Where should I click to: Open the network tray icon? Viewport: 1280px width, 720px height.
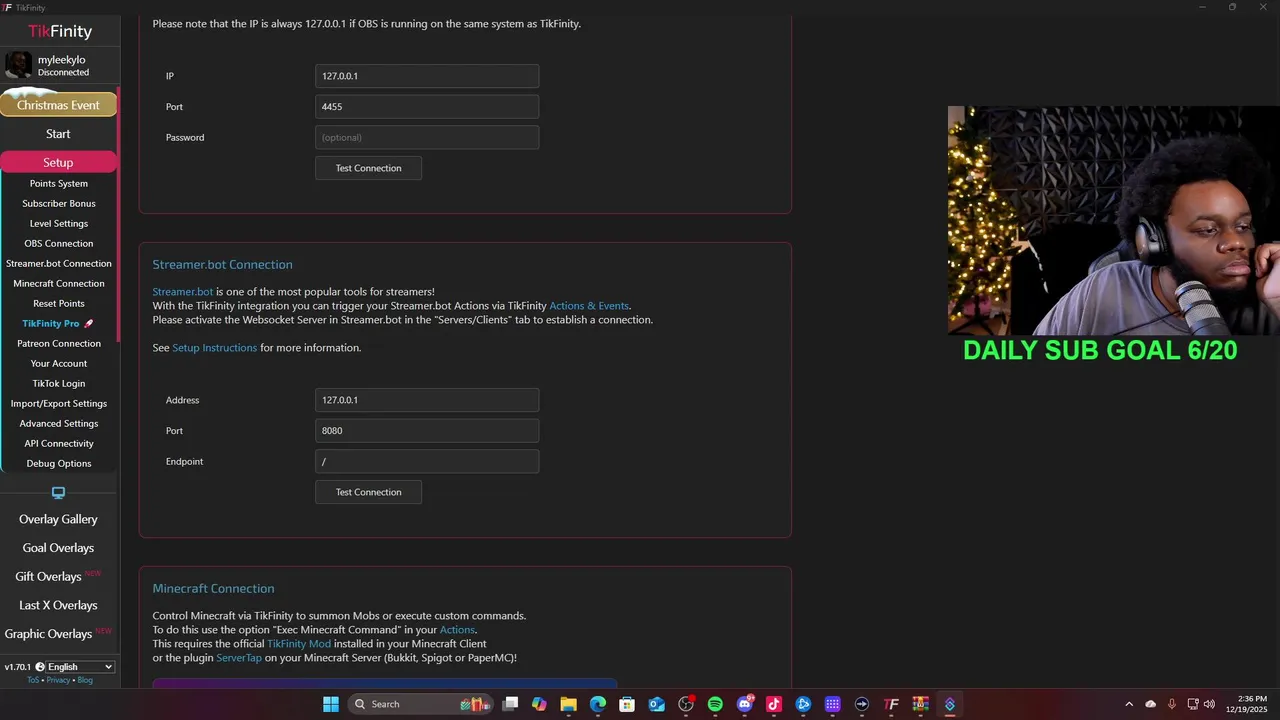(1193, 704)
